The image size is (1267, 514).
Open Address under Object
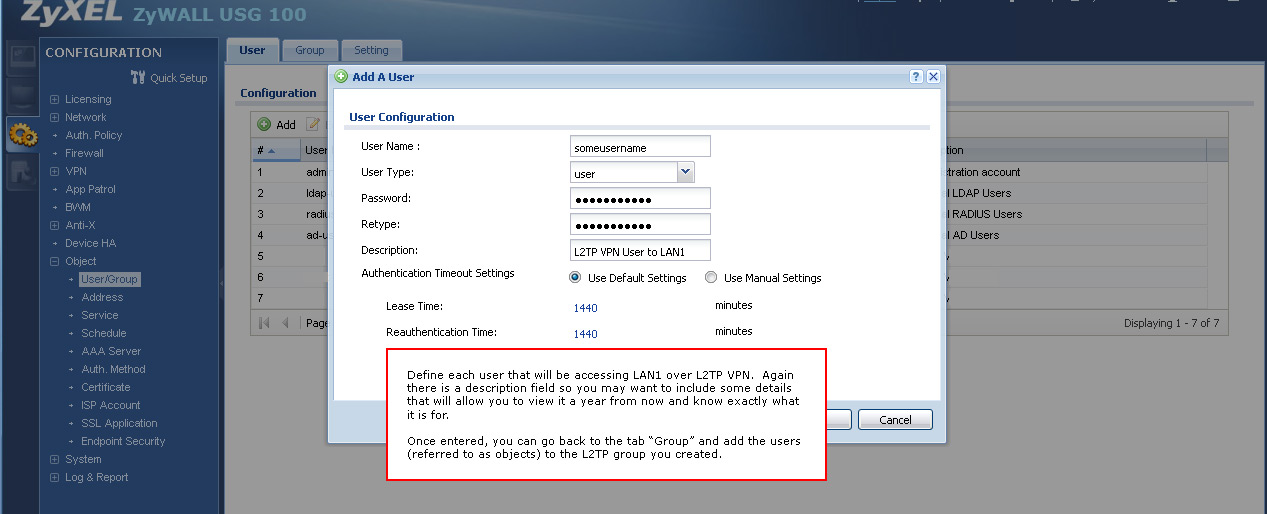(102, 297)
